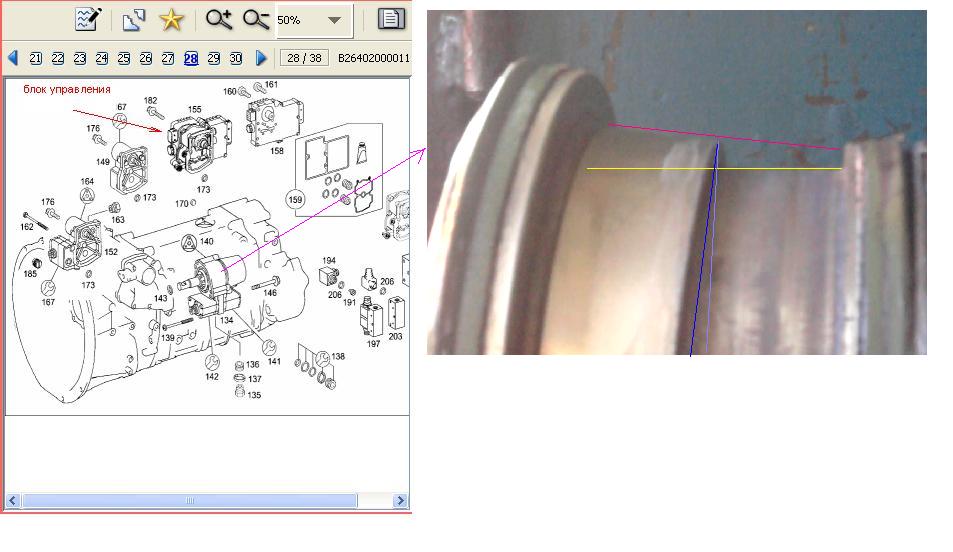Select circled part number 159
The height and width of the screenshot is (552, 953).
pos(295,199)
